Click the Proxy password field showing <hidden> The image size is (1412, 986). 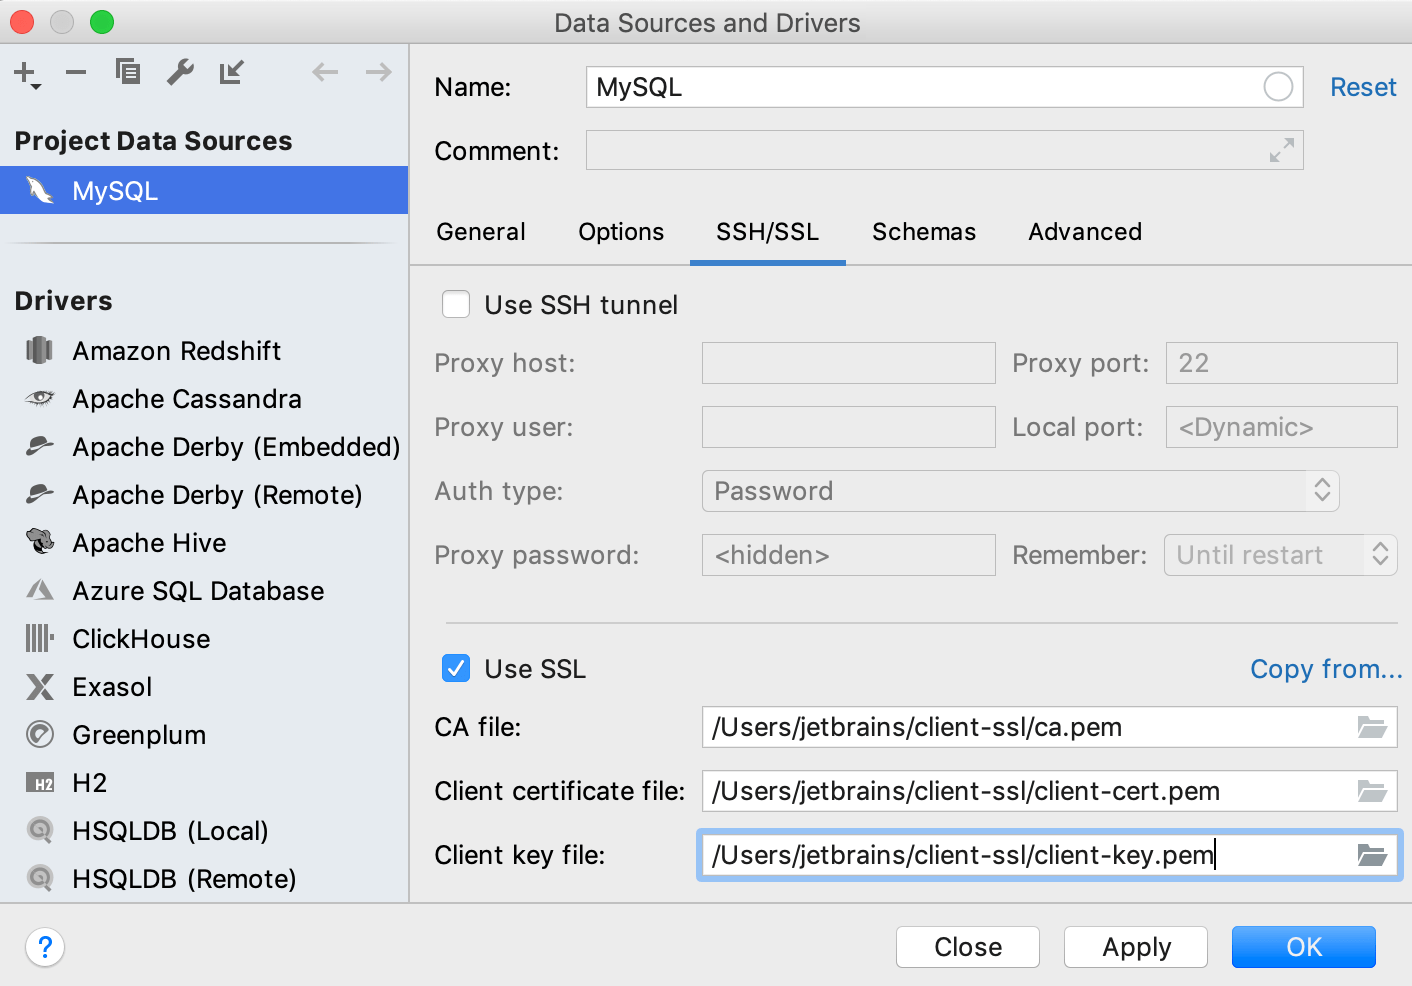pyautogui.click(x=849, y=555)
